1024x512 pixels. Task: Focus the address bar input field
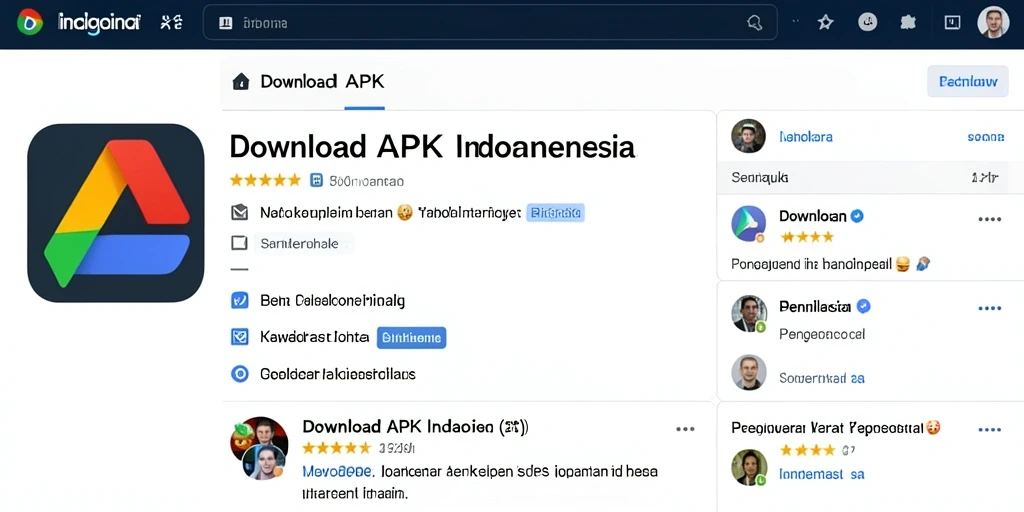(490, 23)
